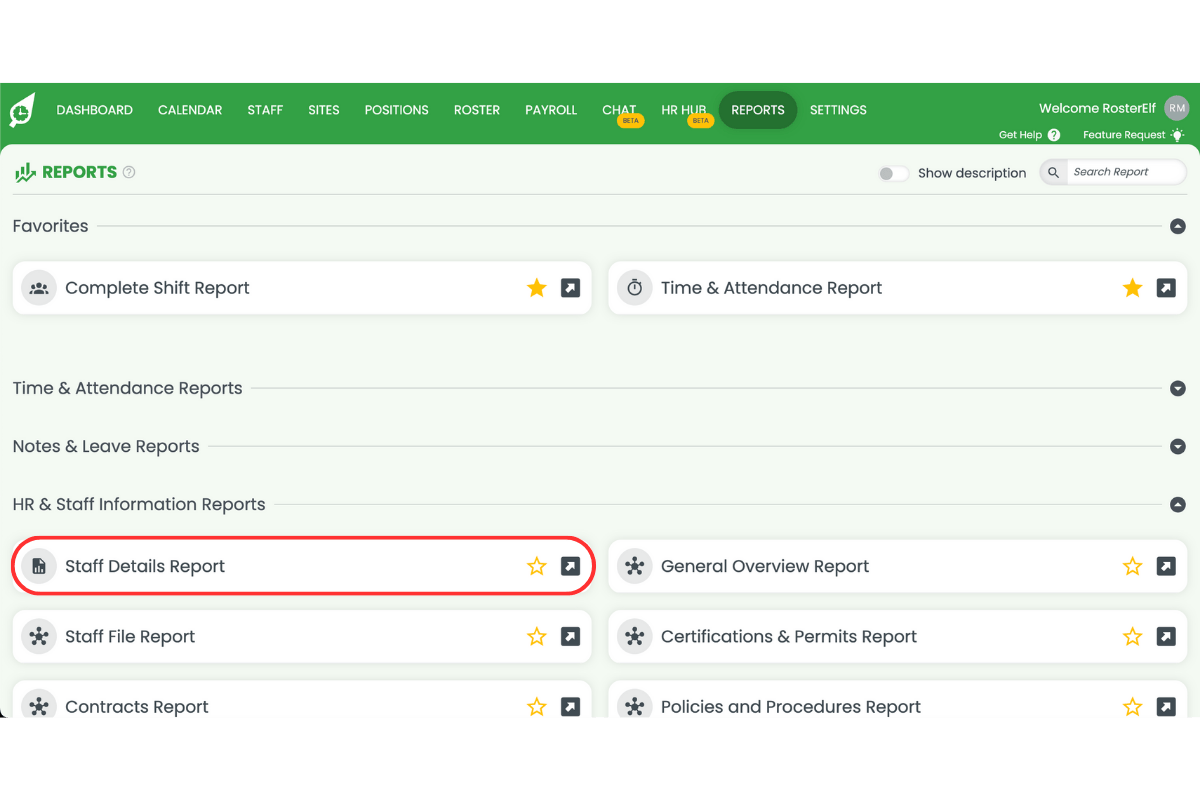Open the Certifications & Permits Report
The height and width of the screenshot is (800, 1200).
pos(789,636)
